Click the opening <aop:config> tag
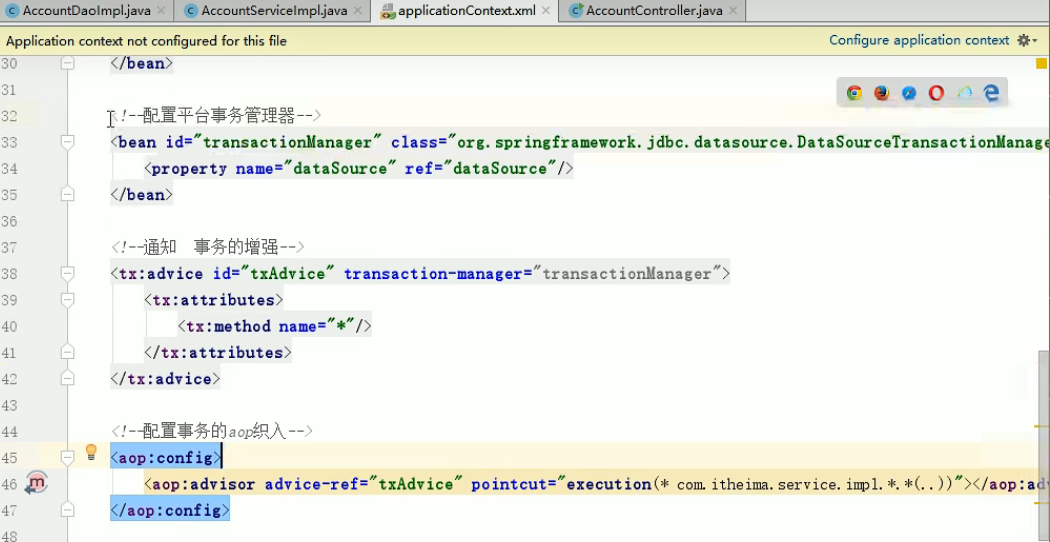This screenshot has height=542, width=1050. click(x=165, y=458)
